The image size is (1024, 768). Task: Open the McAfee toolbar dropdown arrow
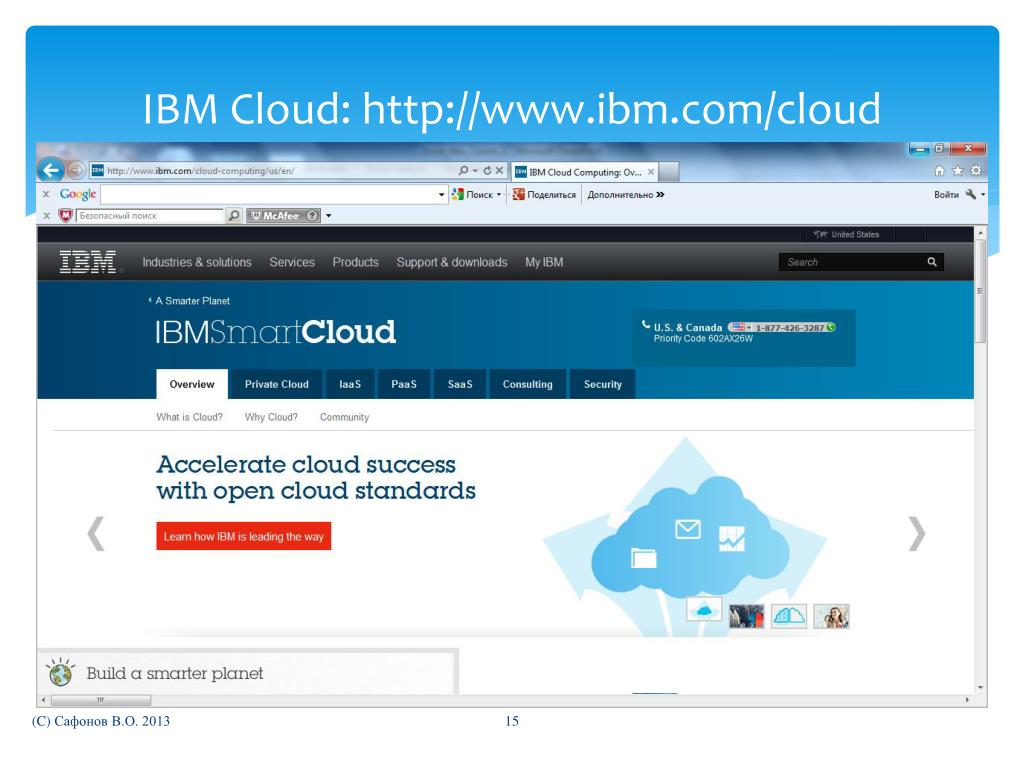pos(328,216)
